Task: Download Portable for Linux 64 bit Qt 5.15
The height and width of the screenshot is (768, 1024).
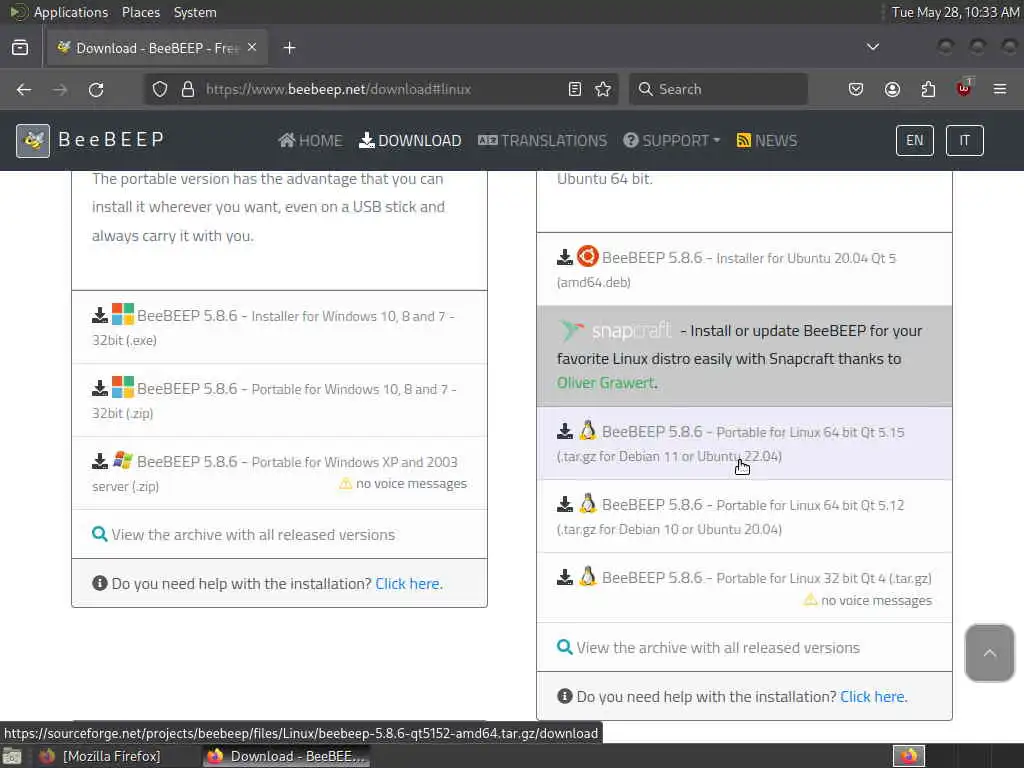Action: click(744, 443)
